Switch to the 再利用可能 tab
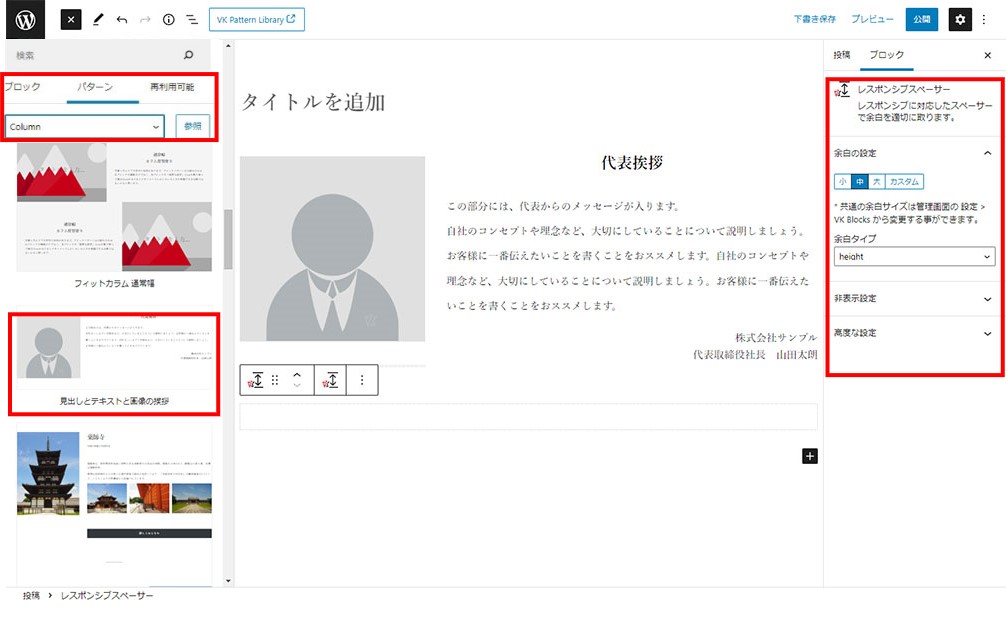The width and height of the screenshot is (1006, 624). point(172,88)
